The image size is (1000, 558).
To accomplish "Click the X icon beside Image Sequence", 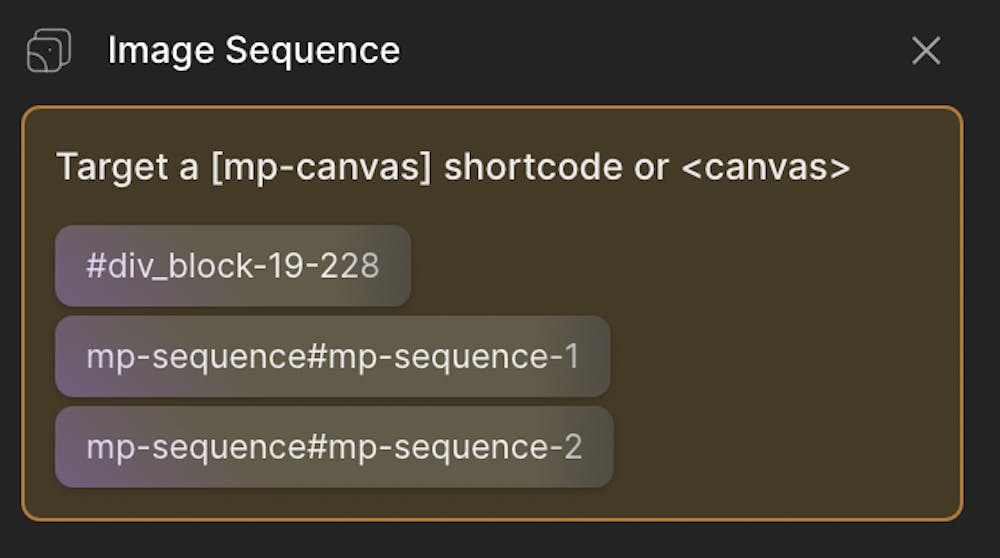I will click(925, 50).
